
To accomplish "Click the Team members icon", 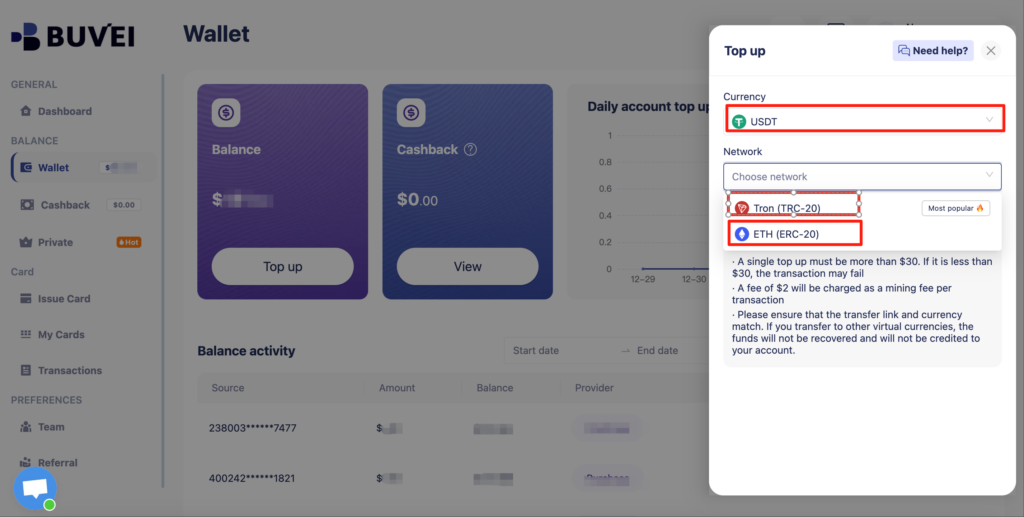I will (27, 427).
